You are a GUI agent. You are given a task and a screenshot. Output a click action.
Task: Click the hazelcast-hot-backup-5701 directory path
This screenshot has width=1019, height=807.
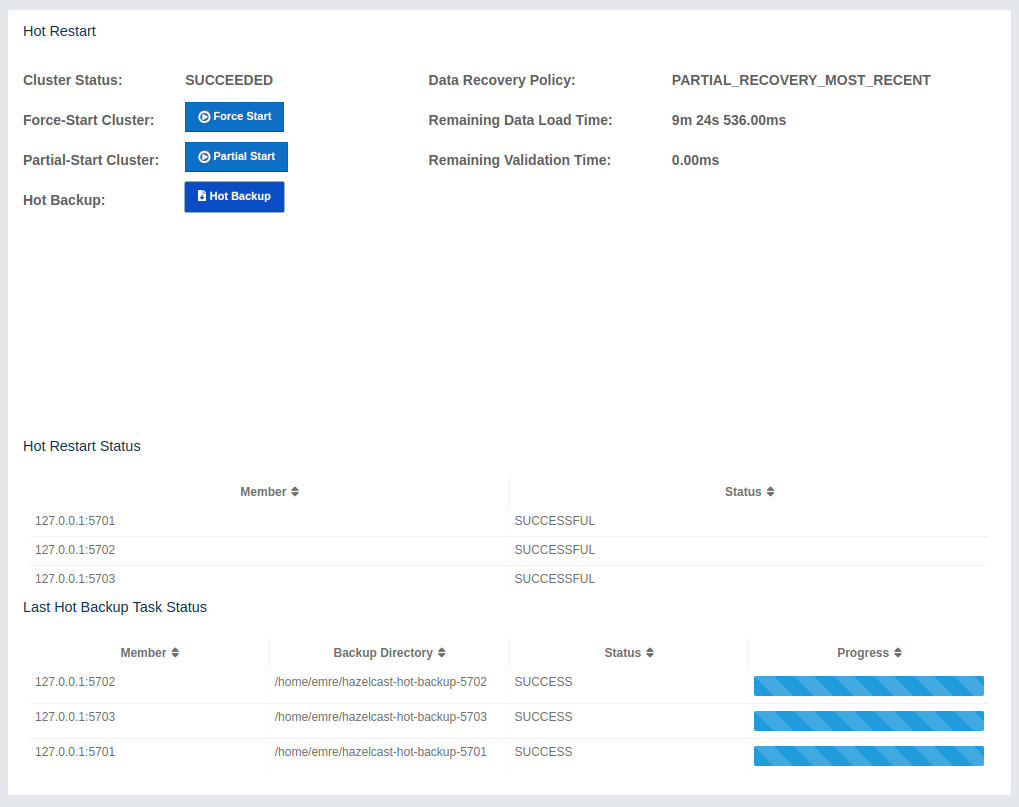tap(380, 752)
